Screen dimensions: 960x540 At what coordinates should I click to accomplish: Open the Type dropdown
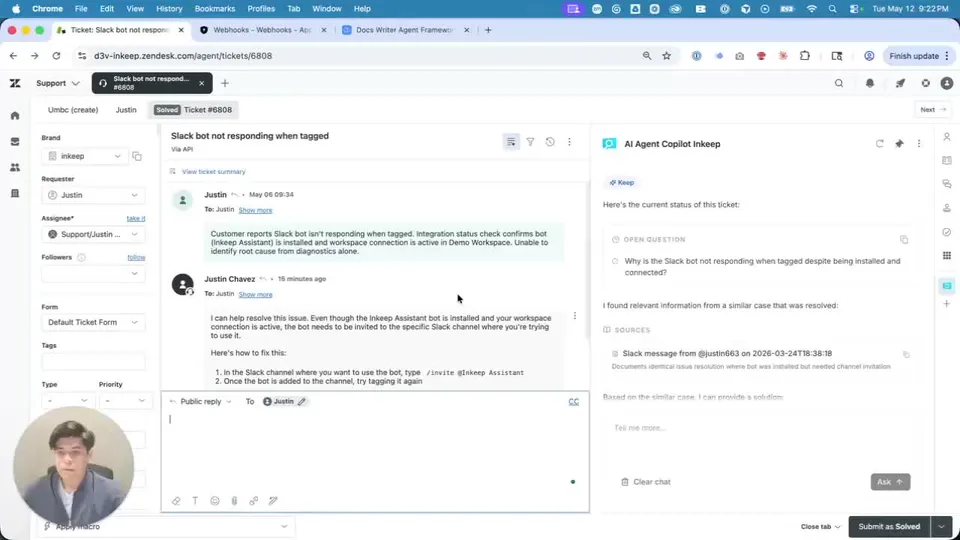tap(68, 401)
